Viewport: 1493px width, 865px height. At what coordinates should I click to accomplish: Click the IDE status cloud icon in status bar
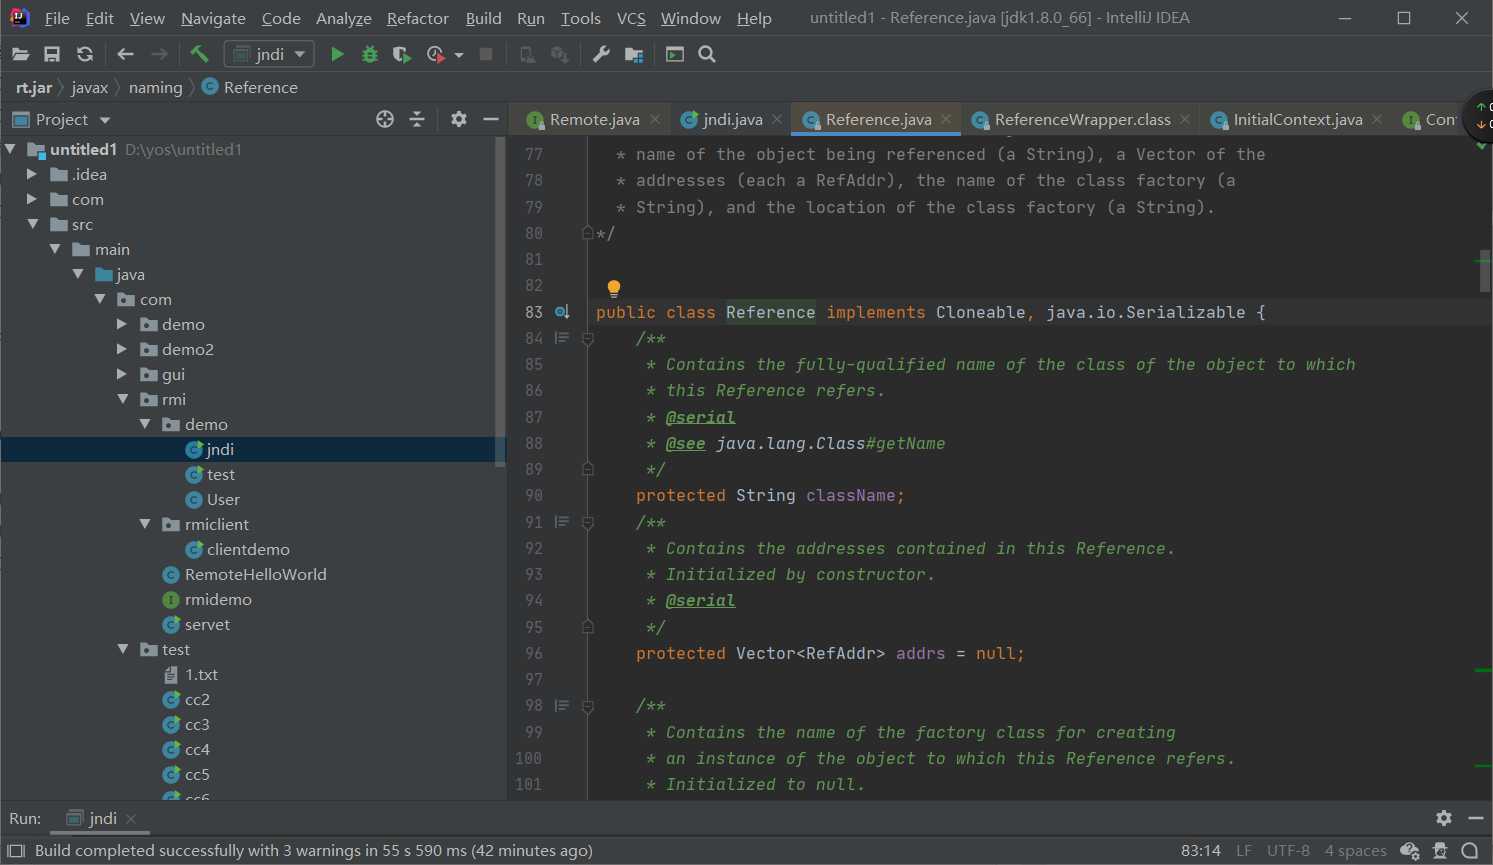pos(1410,851)
